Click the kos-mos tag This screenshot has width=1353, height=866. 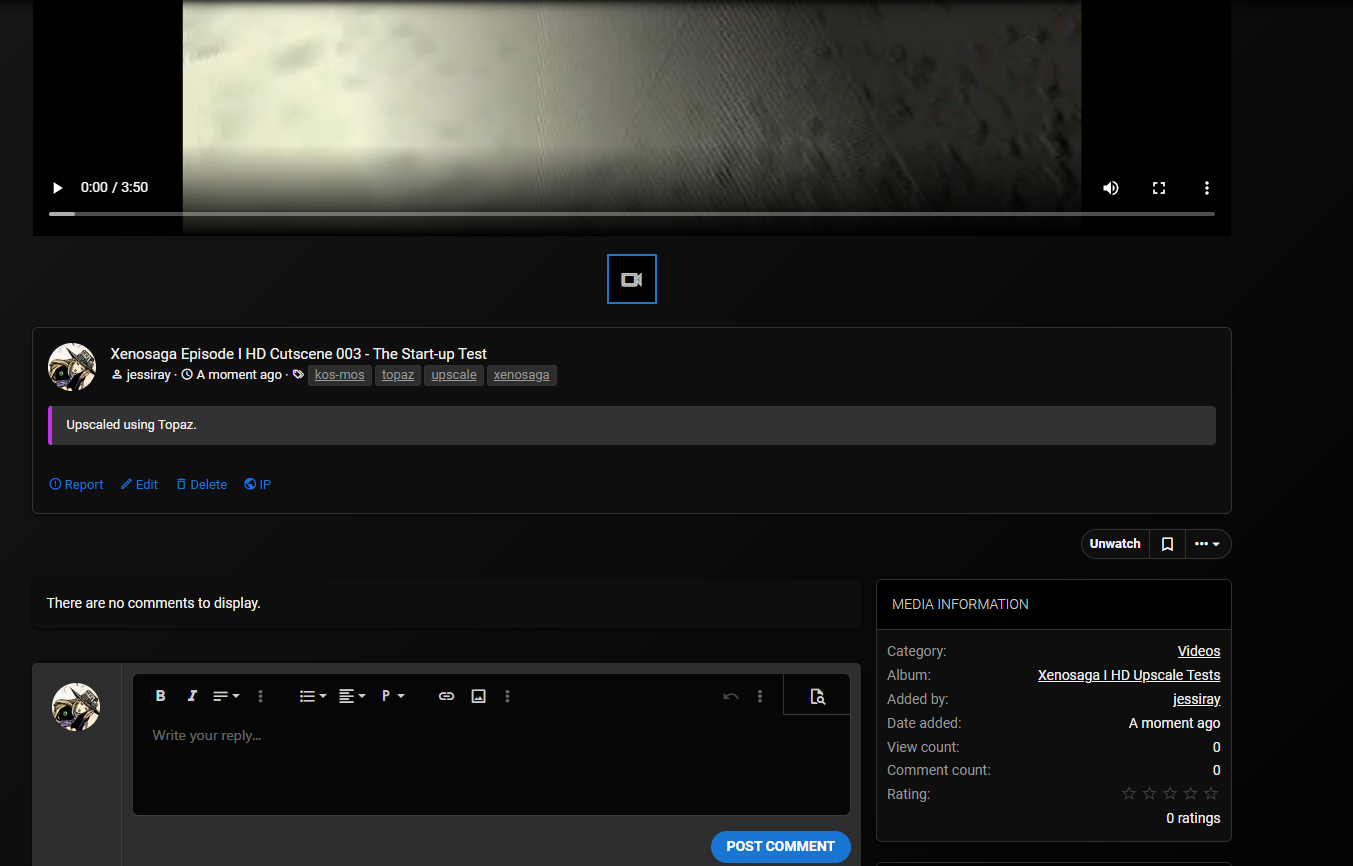pos(340,375)
